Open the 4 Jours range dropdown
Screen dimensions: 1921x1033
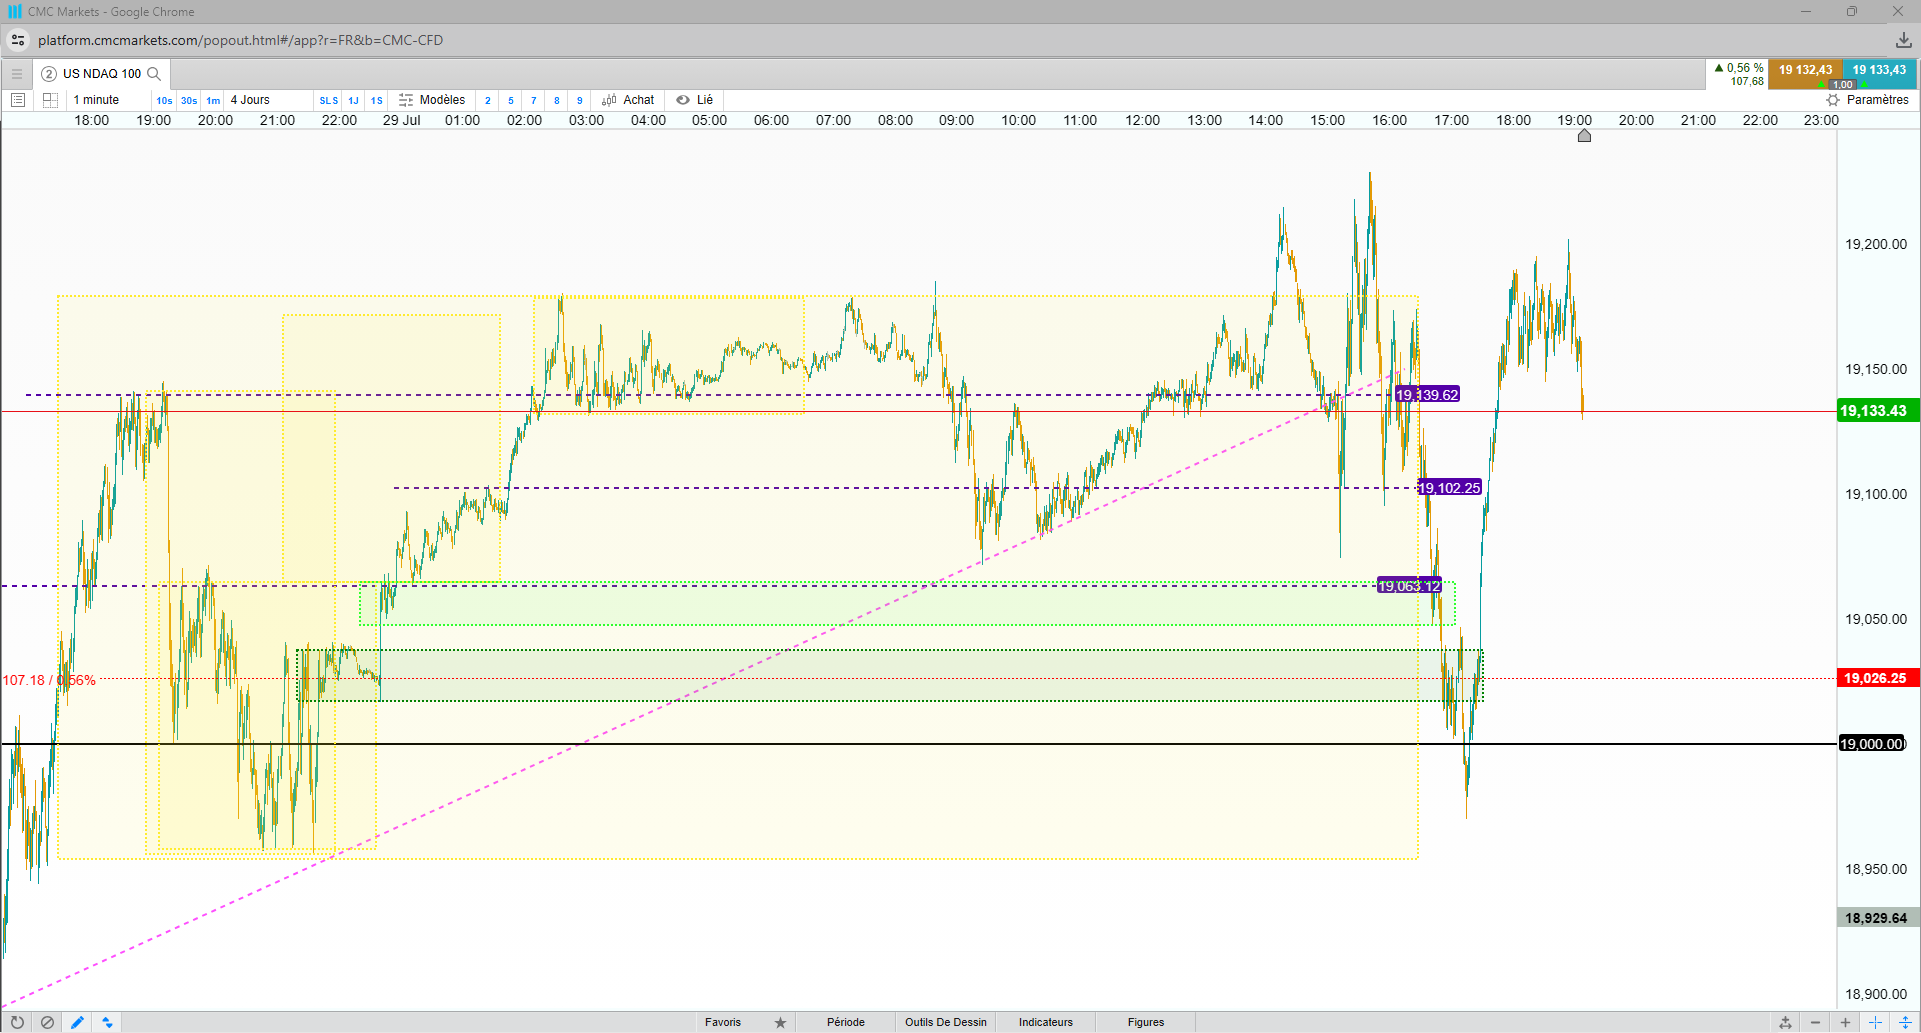tap(250, 100)
